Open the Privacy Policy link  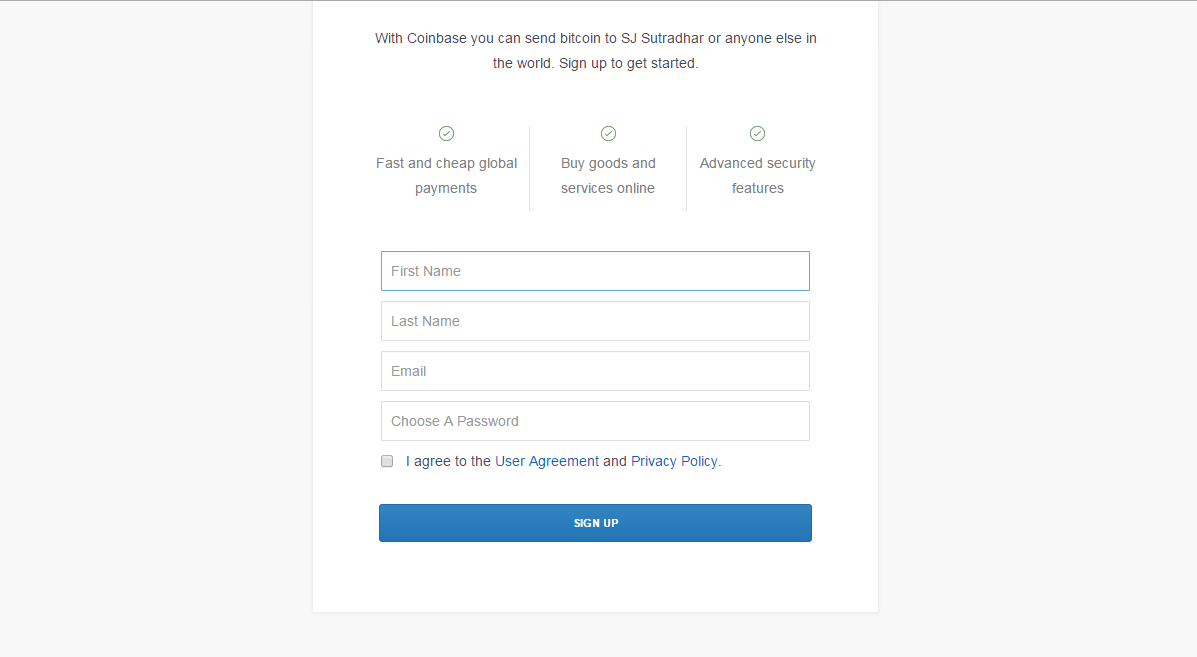click(x=674, y=461)
